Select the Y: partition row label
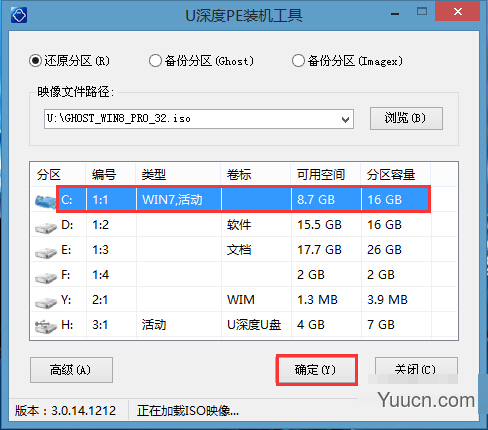This screenshot has height=430, width=488. click(x=66, y=300)
